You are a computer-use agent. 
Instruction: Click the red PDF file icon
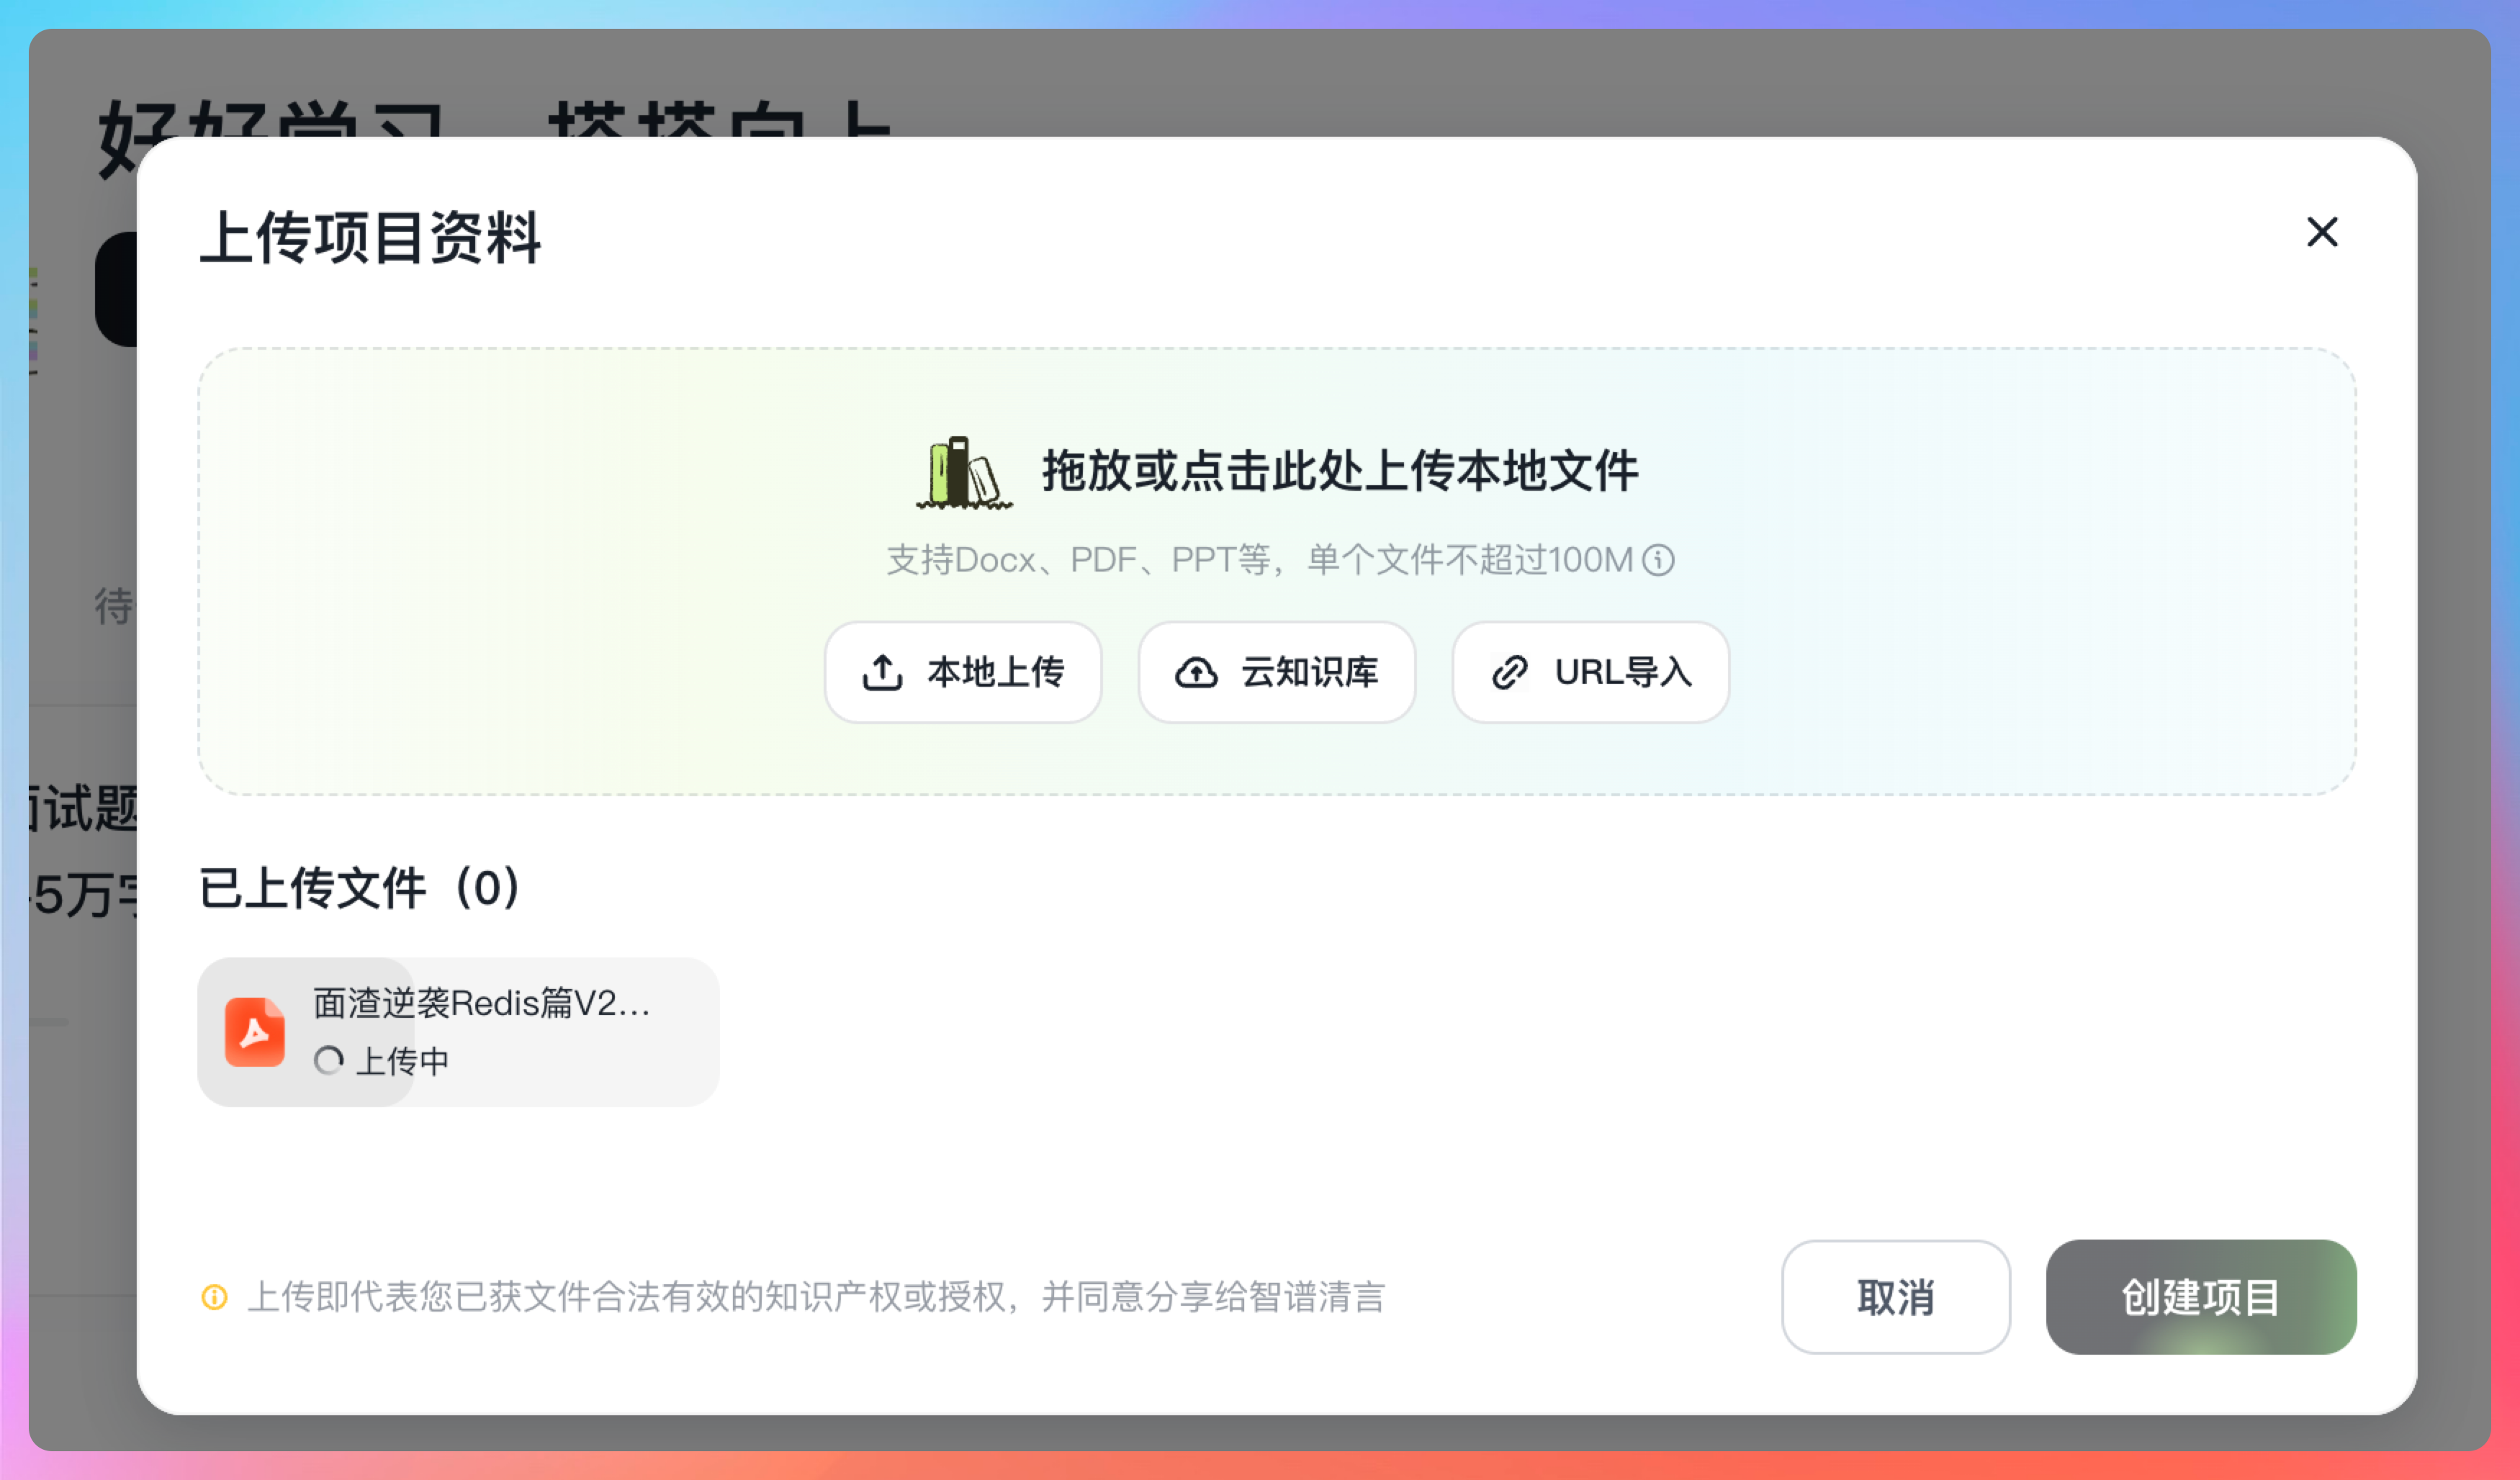(x=254, y=1032)
